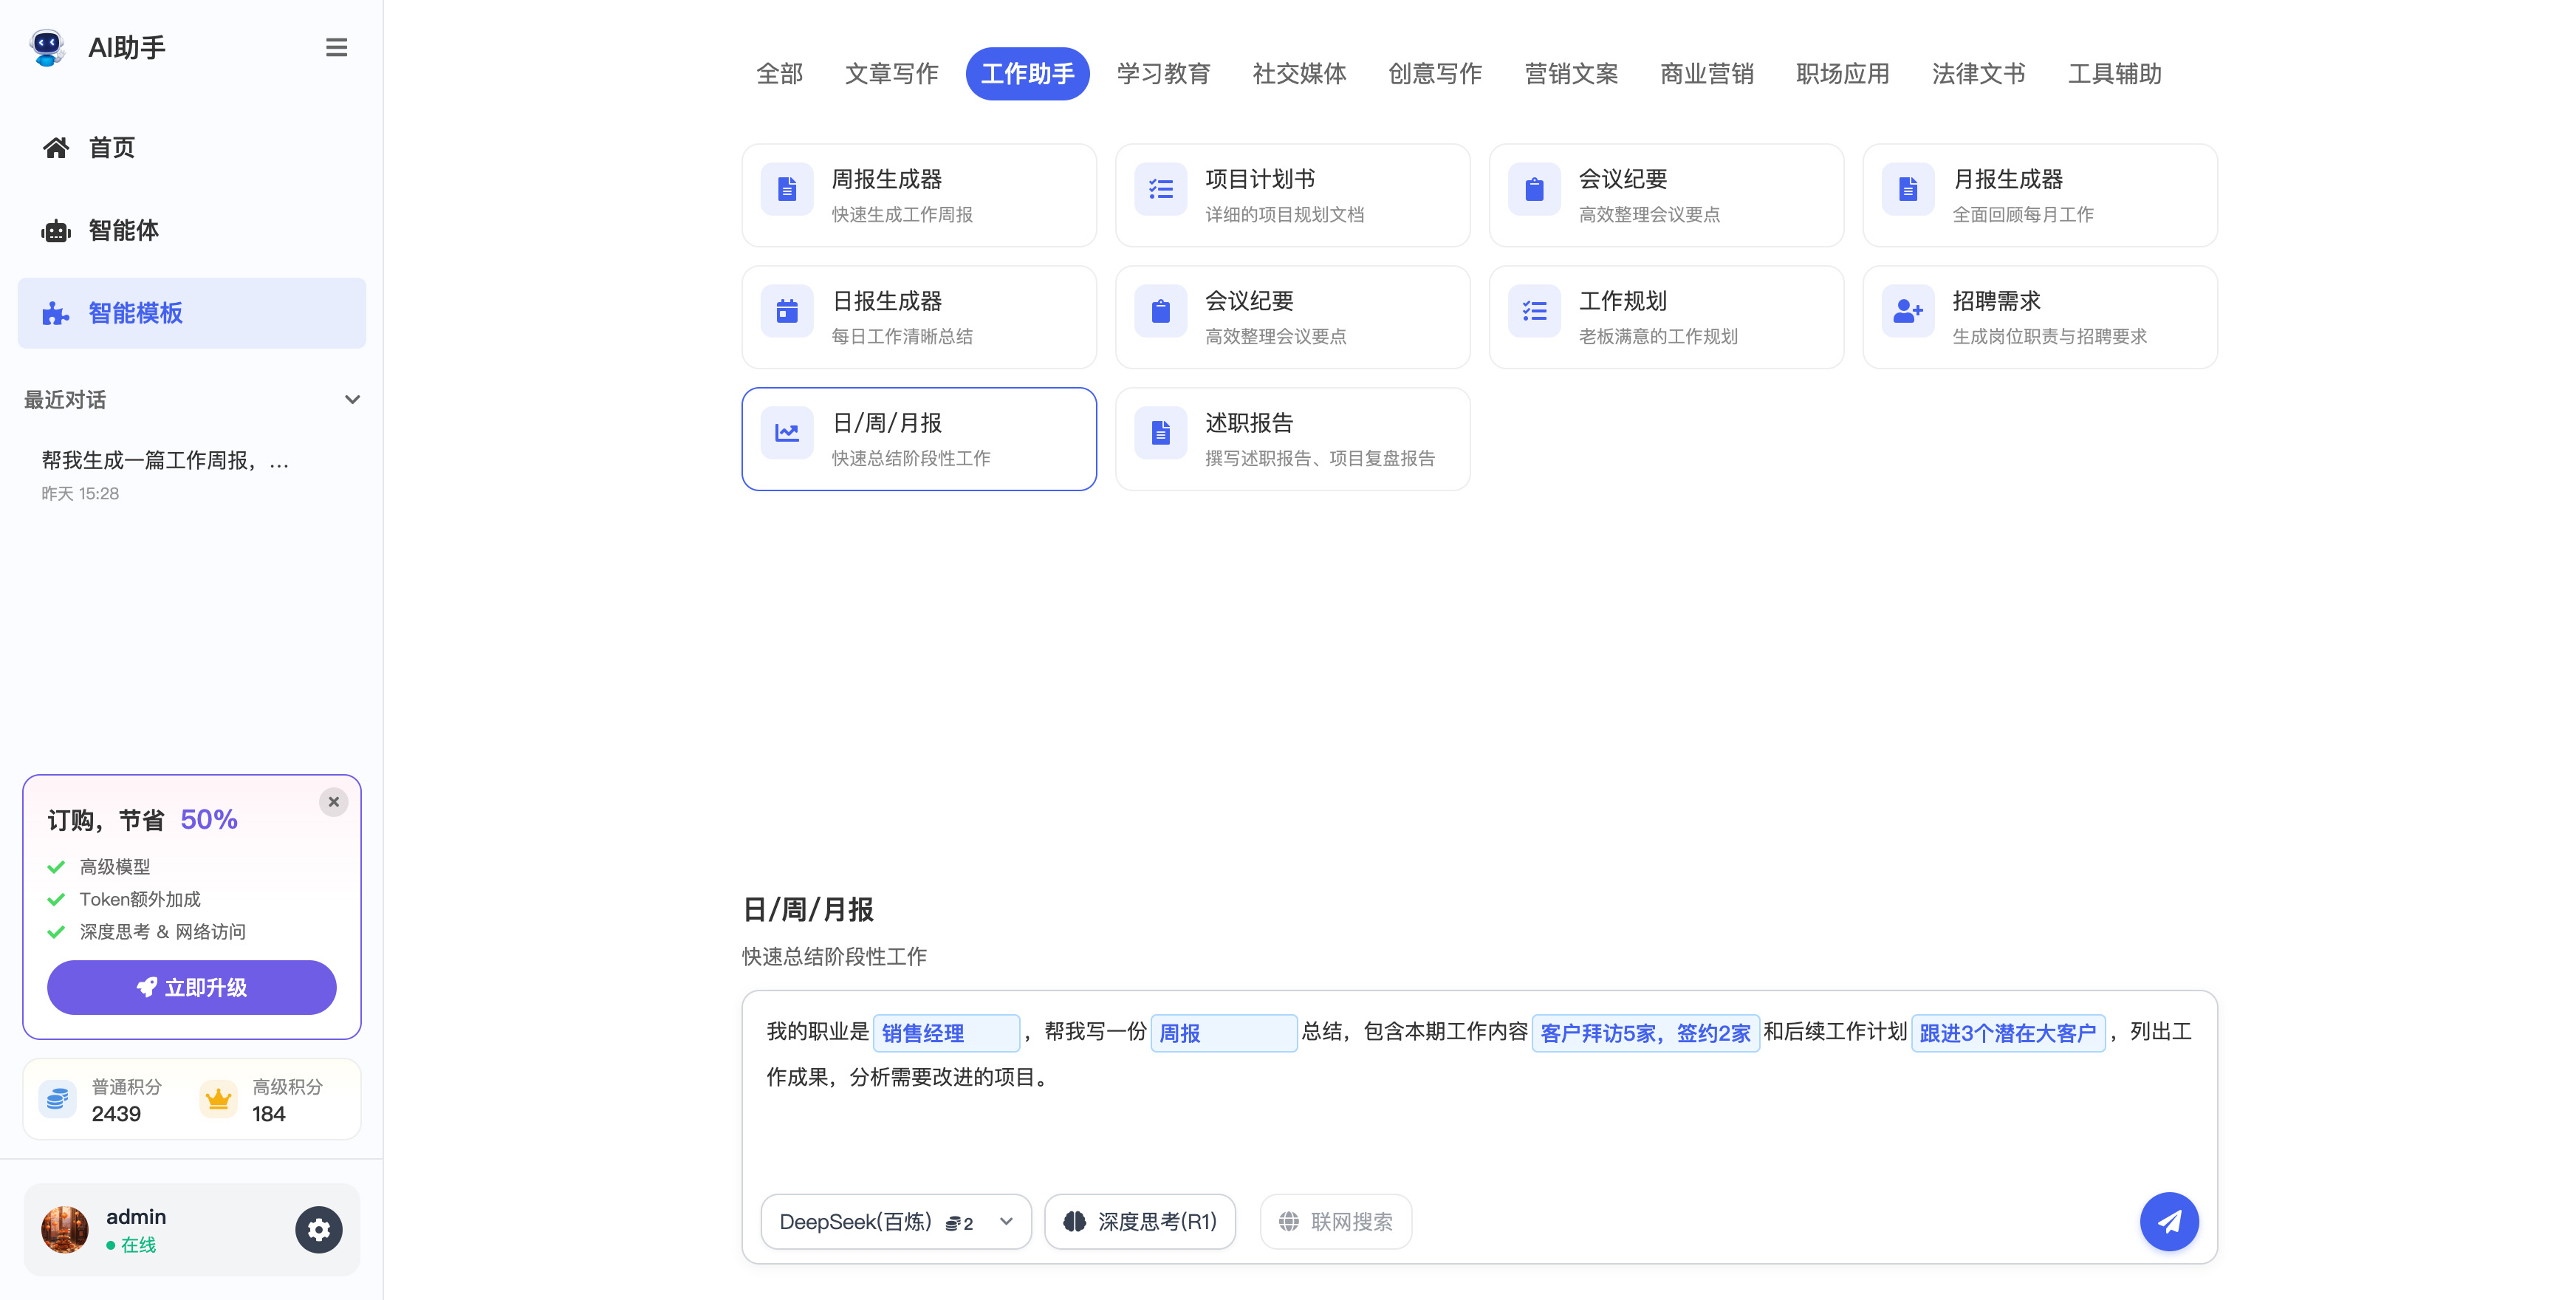Click the 老板满意的工作规划 description
The width and height of the screenshot is (2576, 1300).
pos(1658,337)
